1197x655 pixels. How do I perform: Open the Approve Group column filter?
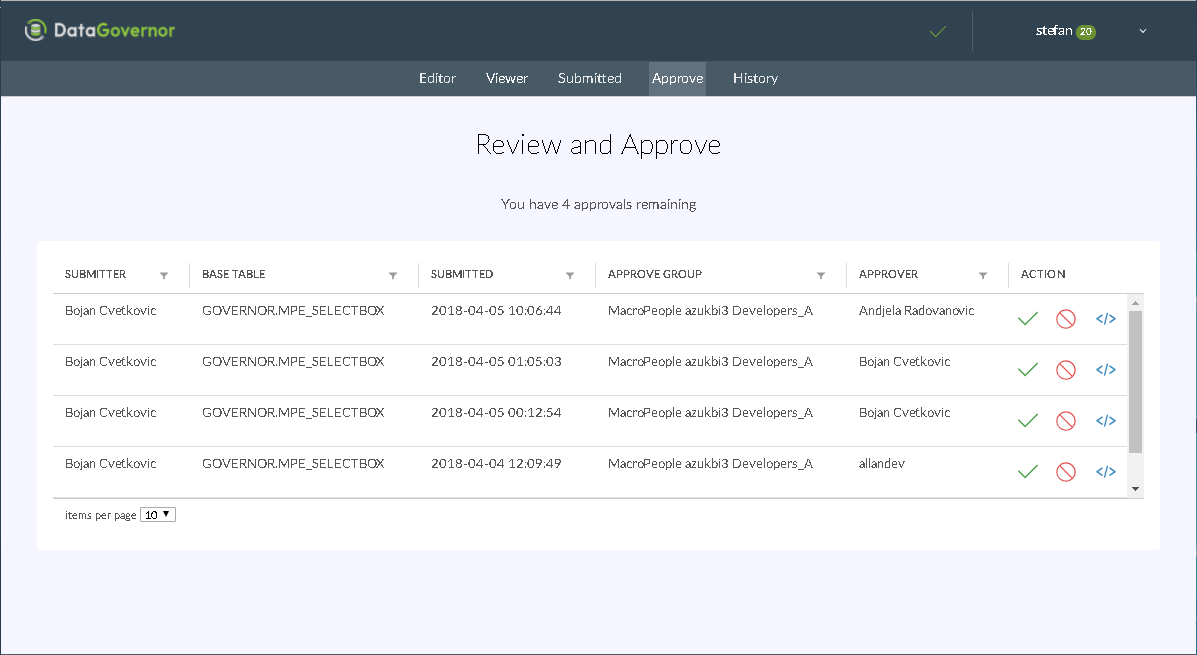click(x=821, y=275)
